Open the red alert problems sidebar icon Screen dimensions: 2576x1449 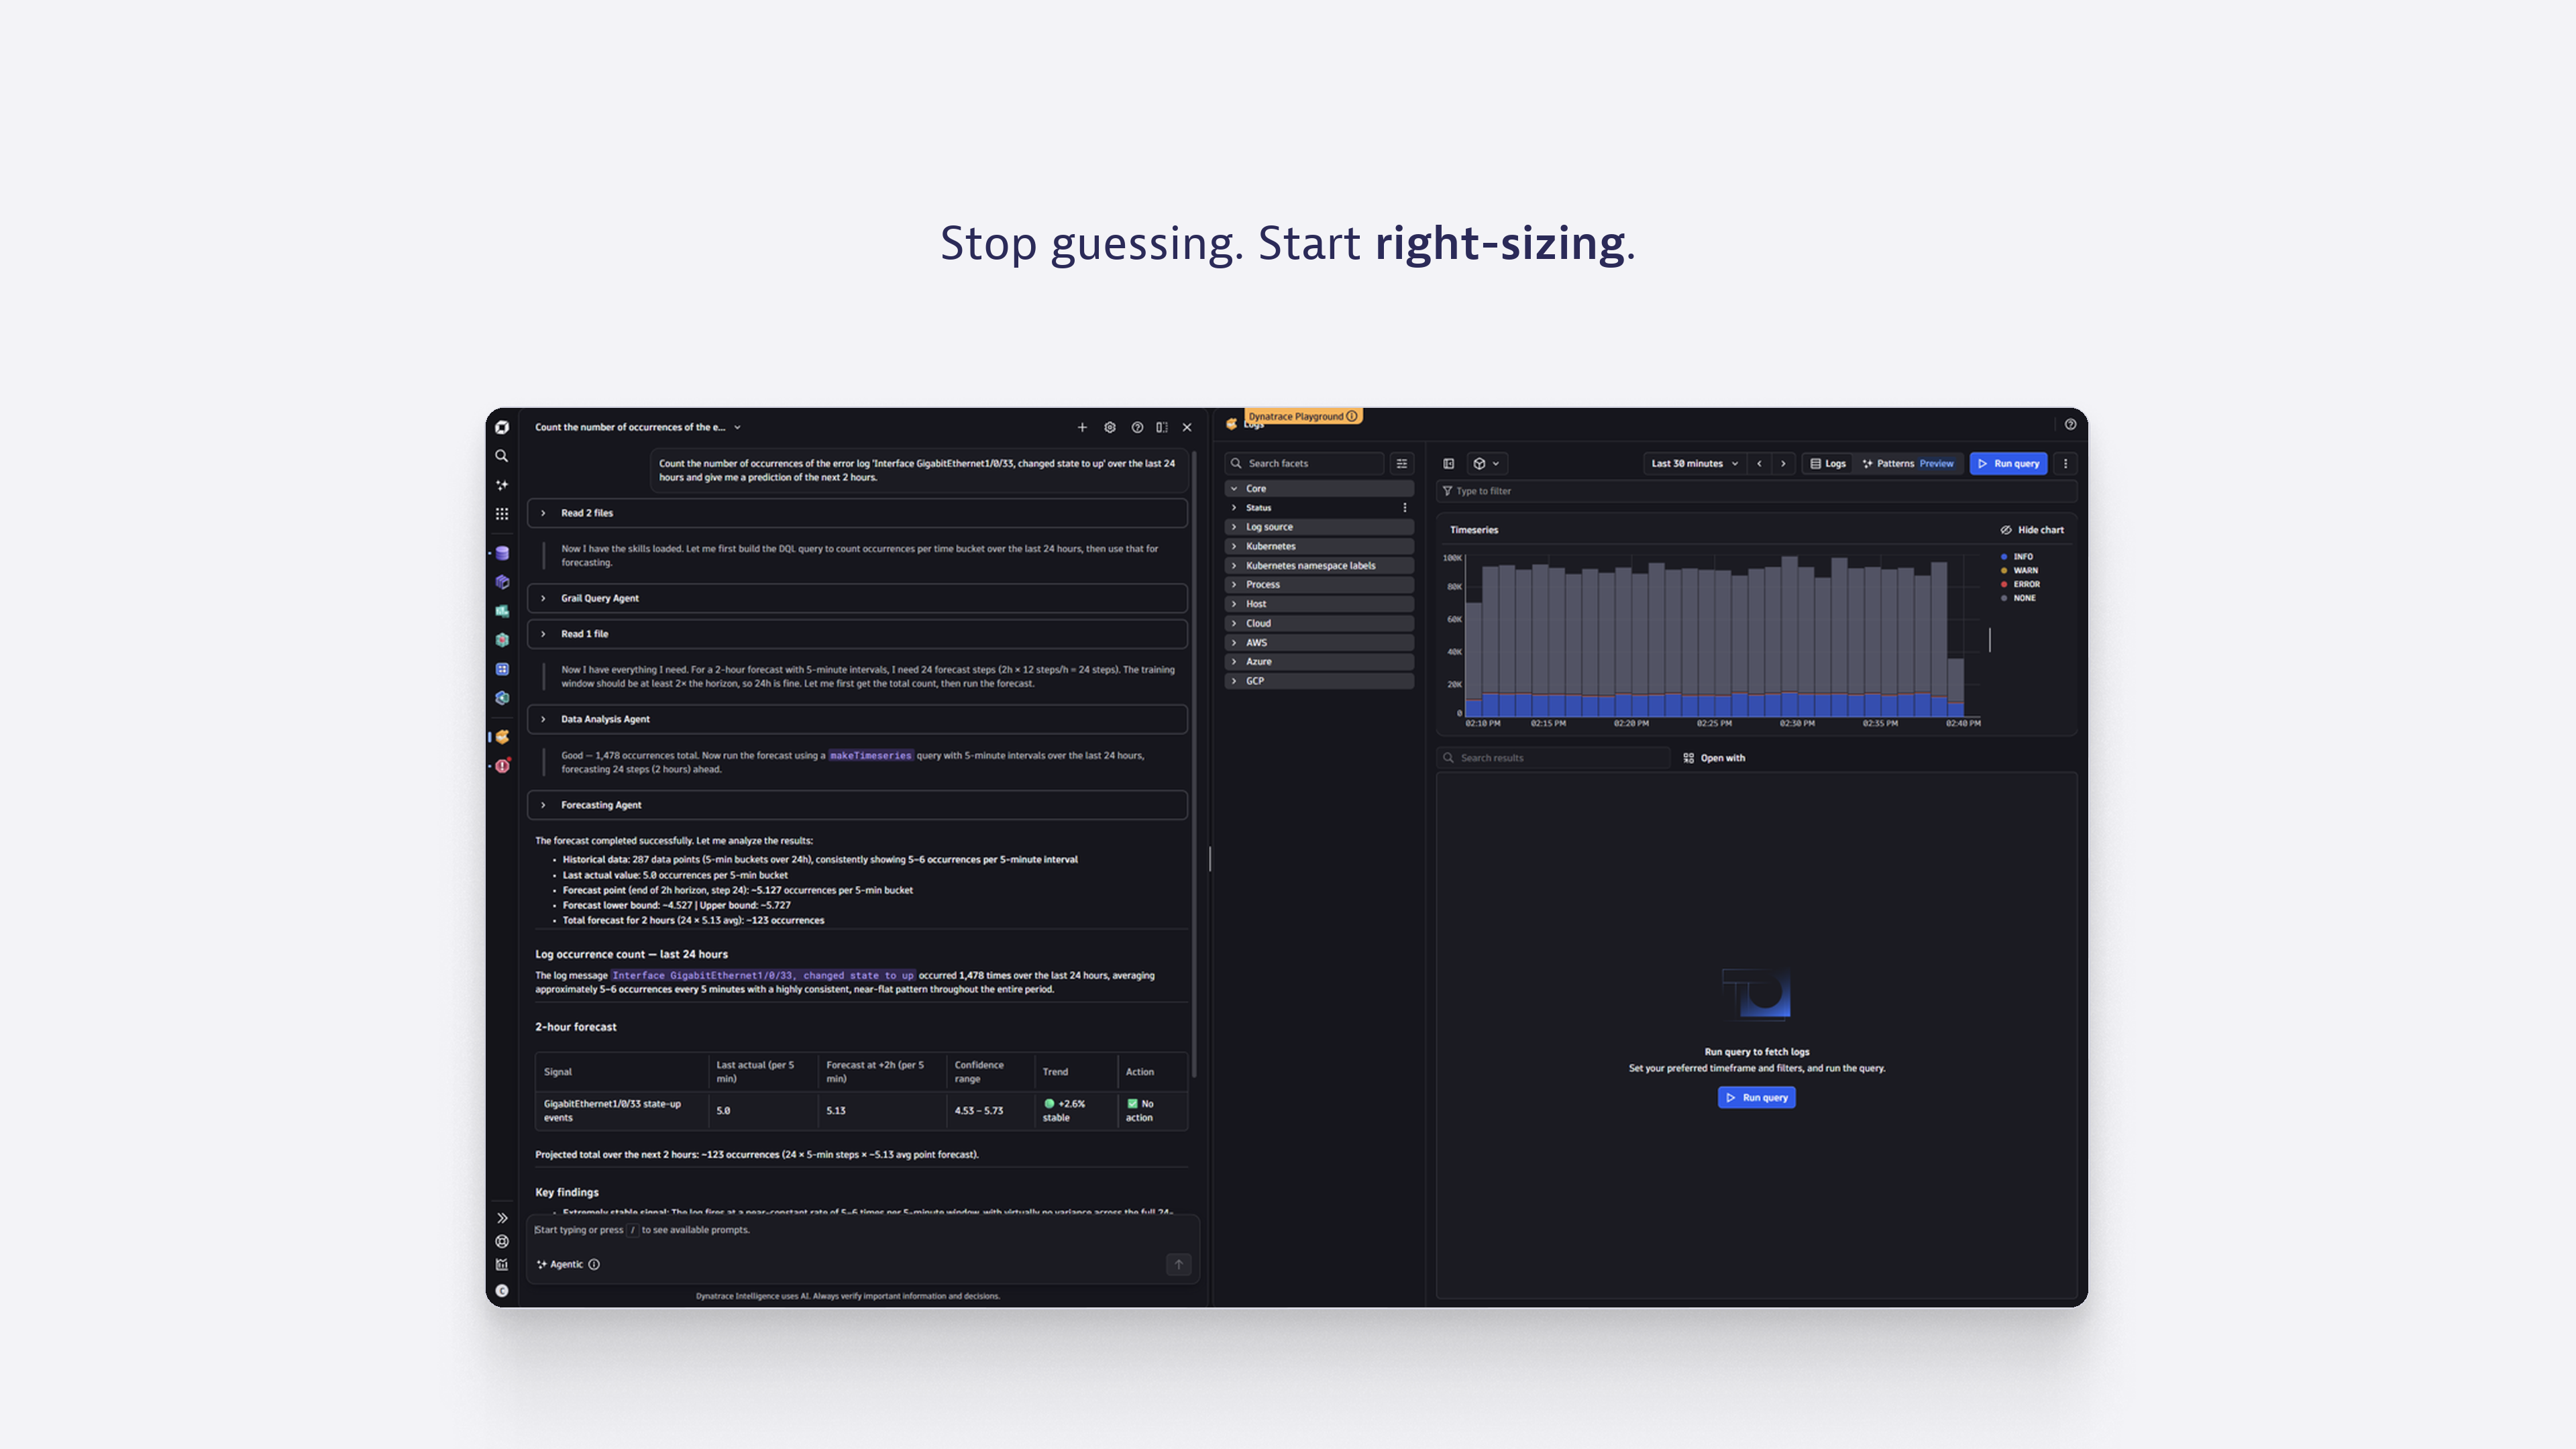pos(502,766)
